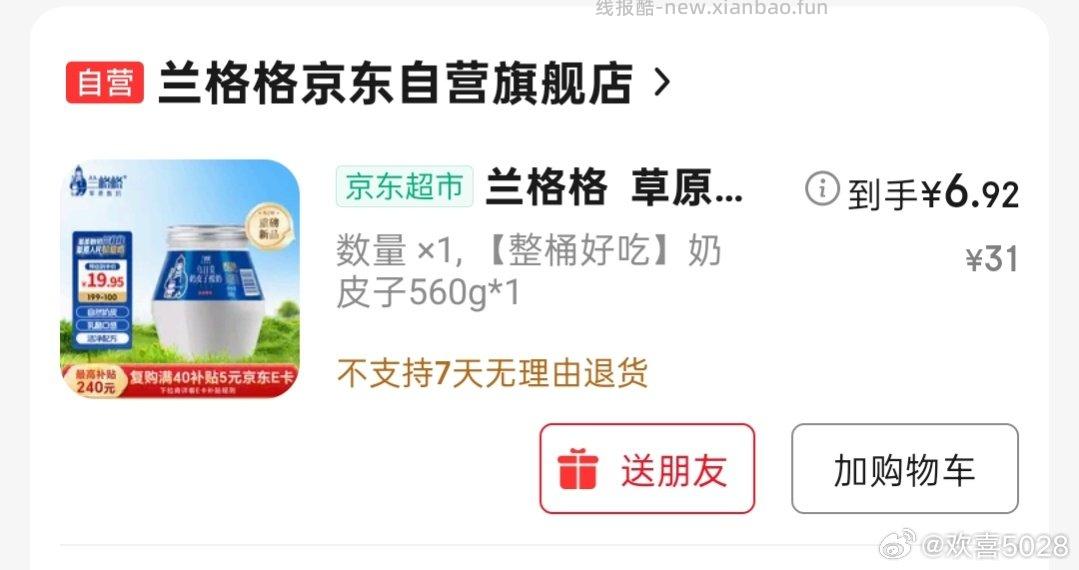The width and height of the screenshot is (1079, 570).
Task: Click the ¥31 original price
Action: (x=992, y=260)
